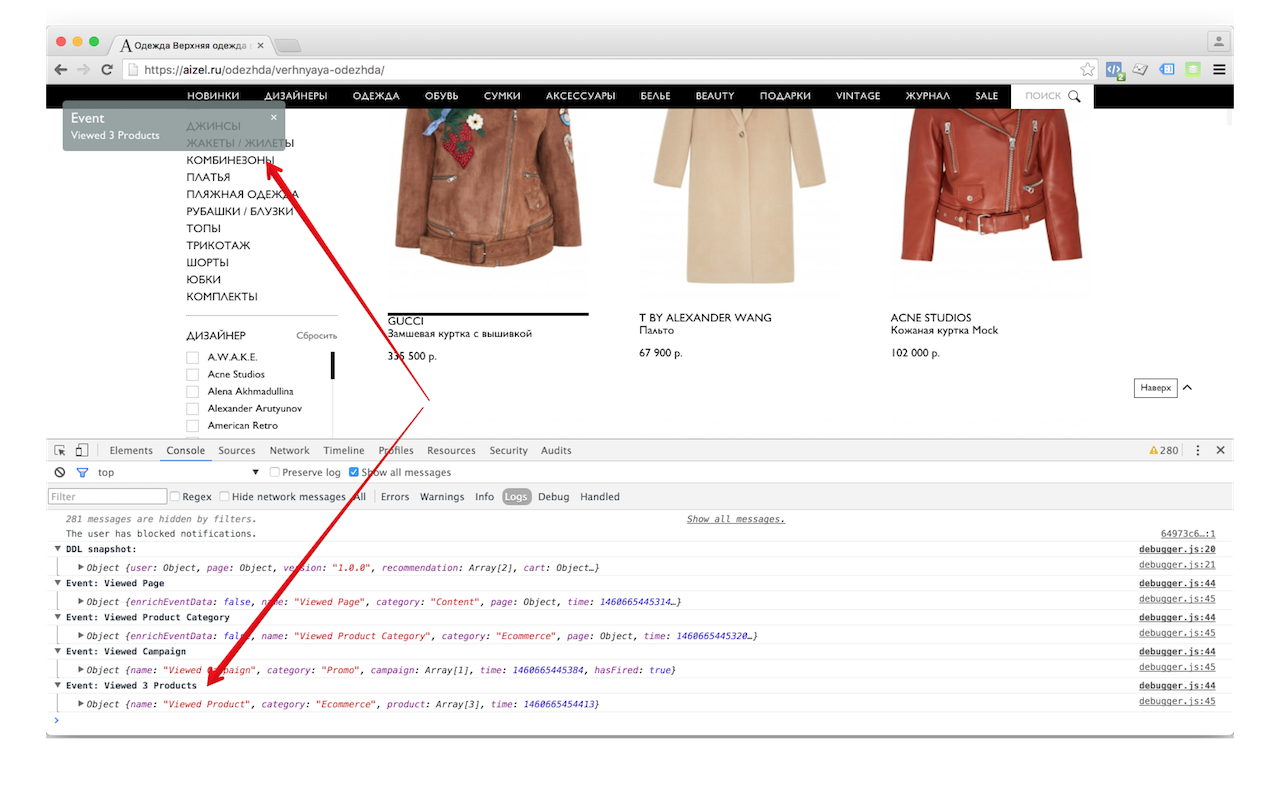
Task: Expand the Object under DDL snapshot
Action: point(81,567)
